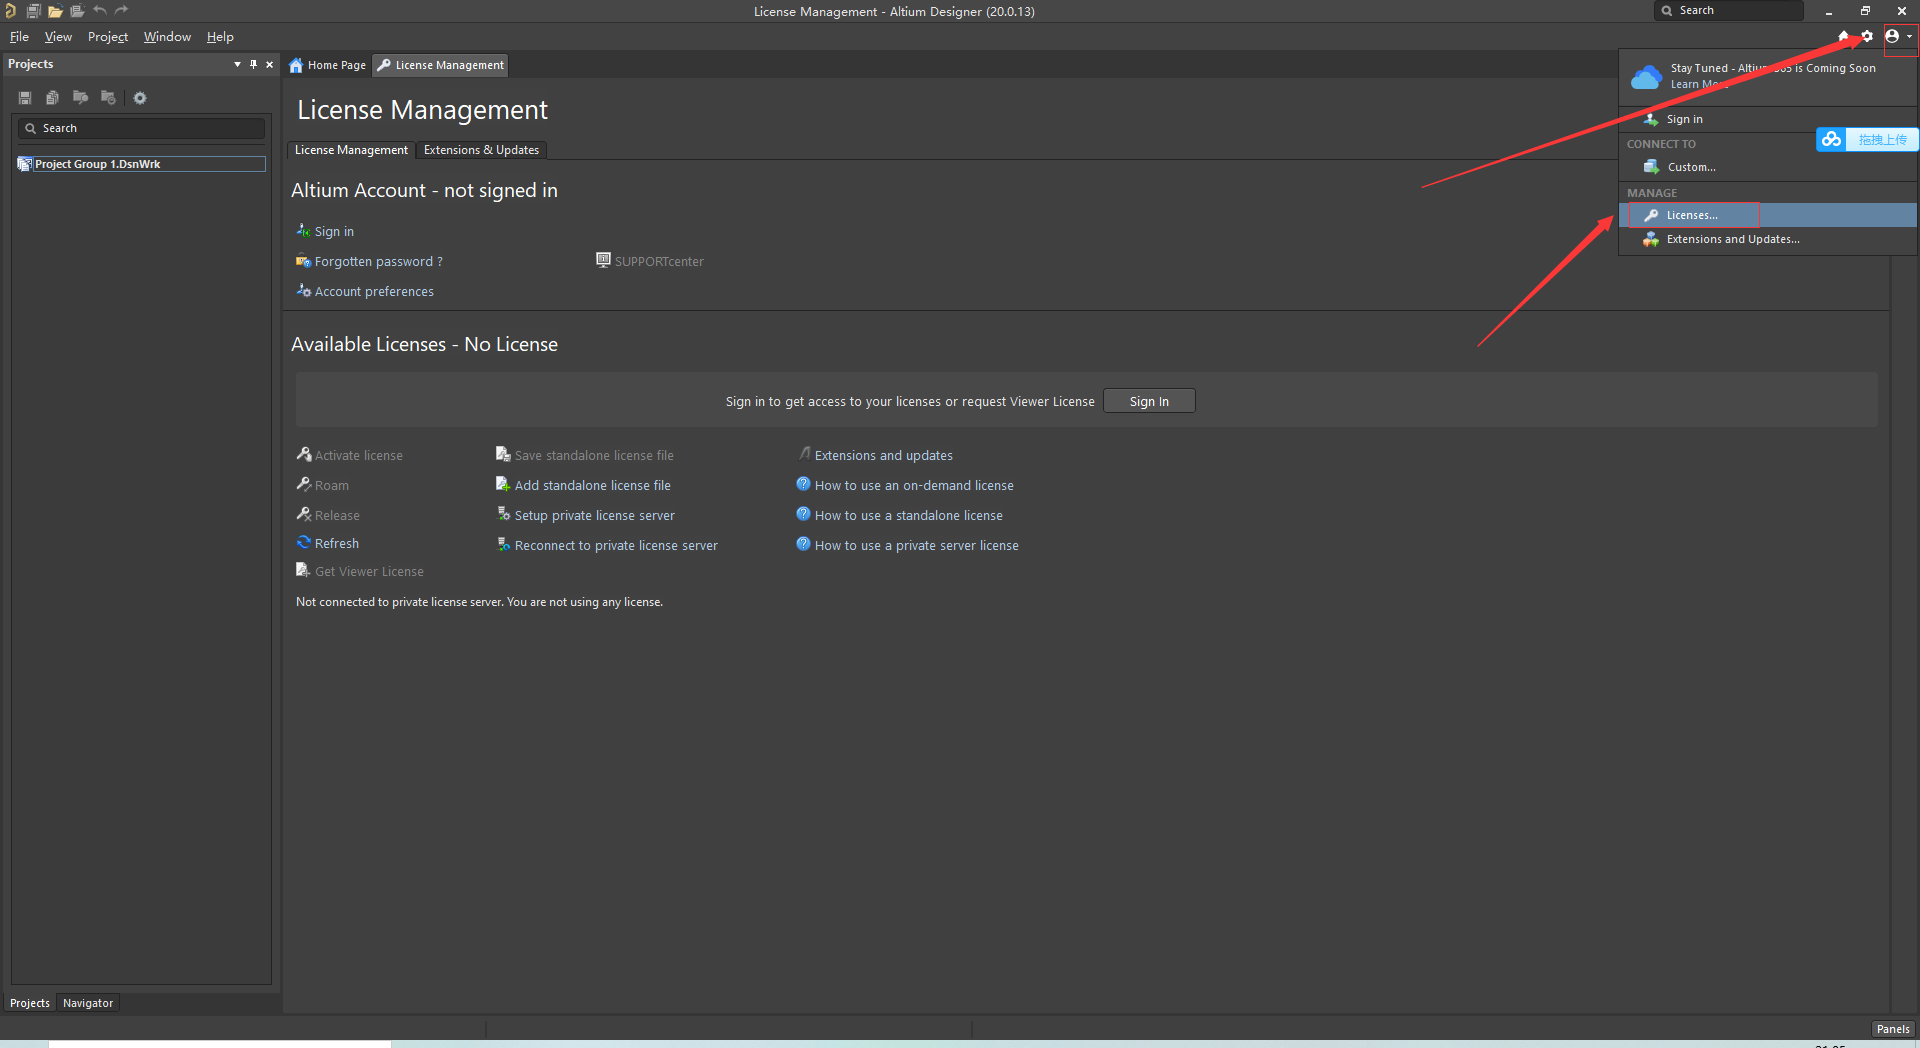This screenshot has height=1048, width=1920.
Task: Open the View menu
Action: (x=58, y=37)
